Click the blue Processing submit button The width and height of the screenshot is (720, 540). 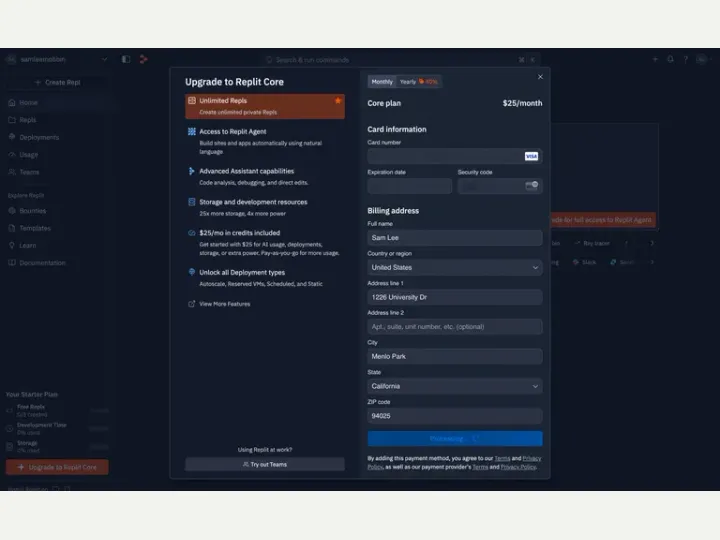[455, 439]
